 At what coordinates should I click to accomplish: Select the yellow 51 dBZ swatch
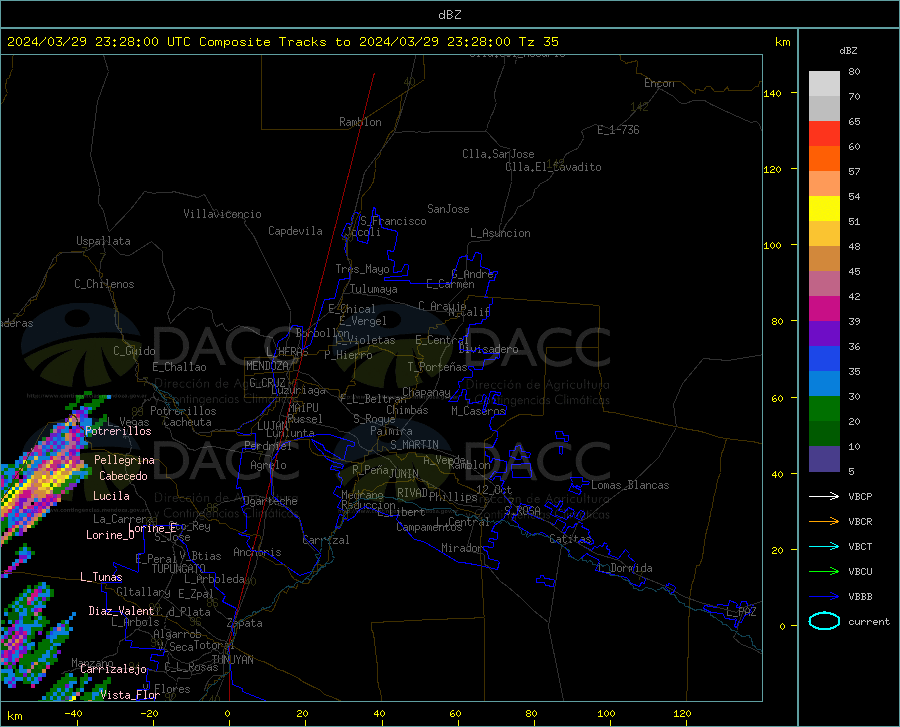click(824, 209)
